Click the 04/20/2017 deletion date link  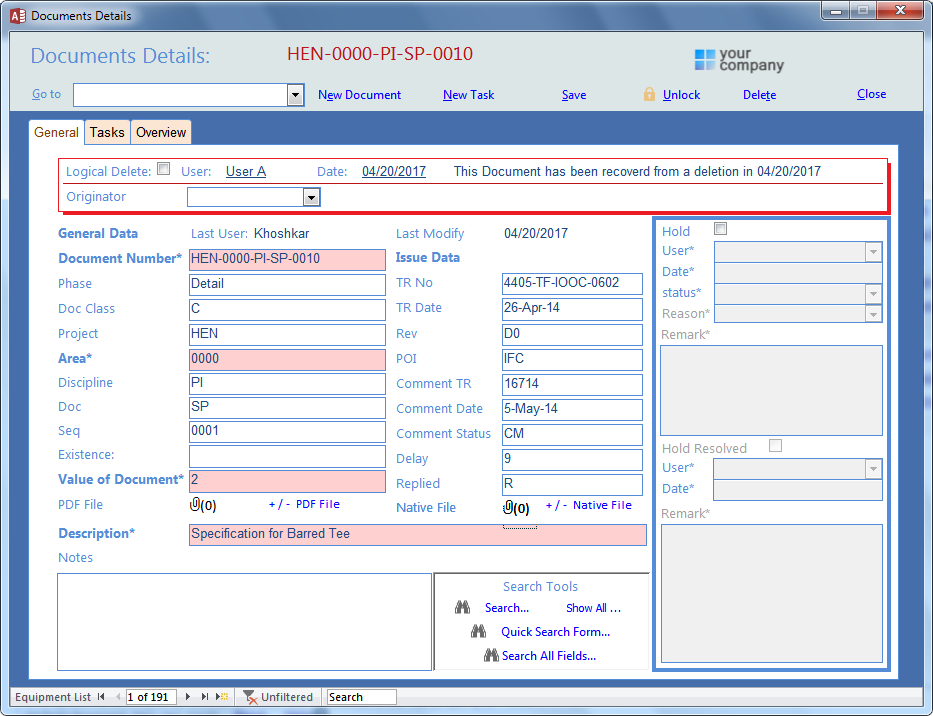point(394,171)
